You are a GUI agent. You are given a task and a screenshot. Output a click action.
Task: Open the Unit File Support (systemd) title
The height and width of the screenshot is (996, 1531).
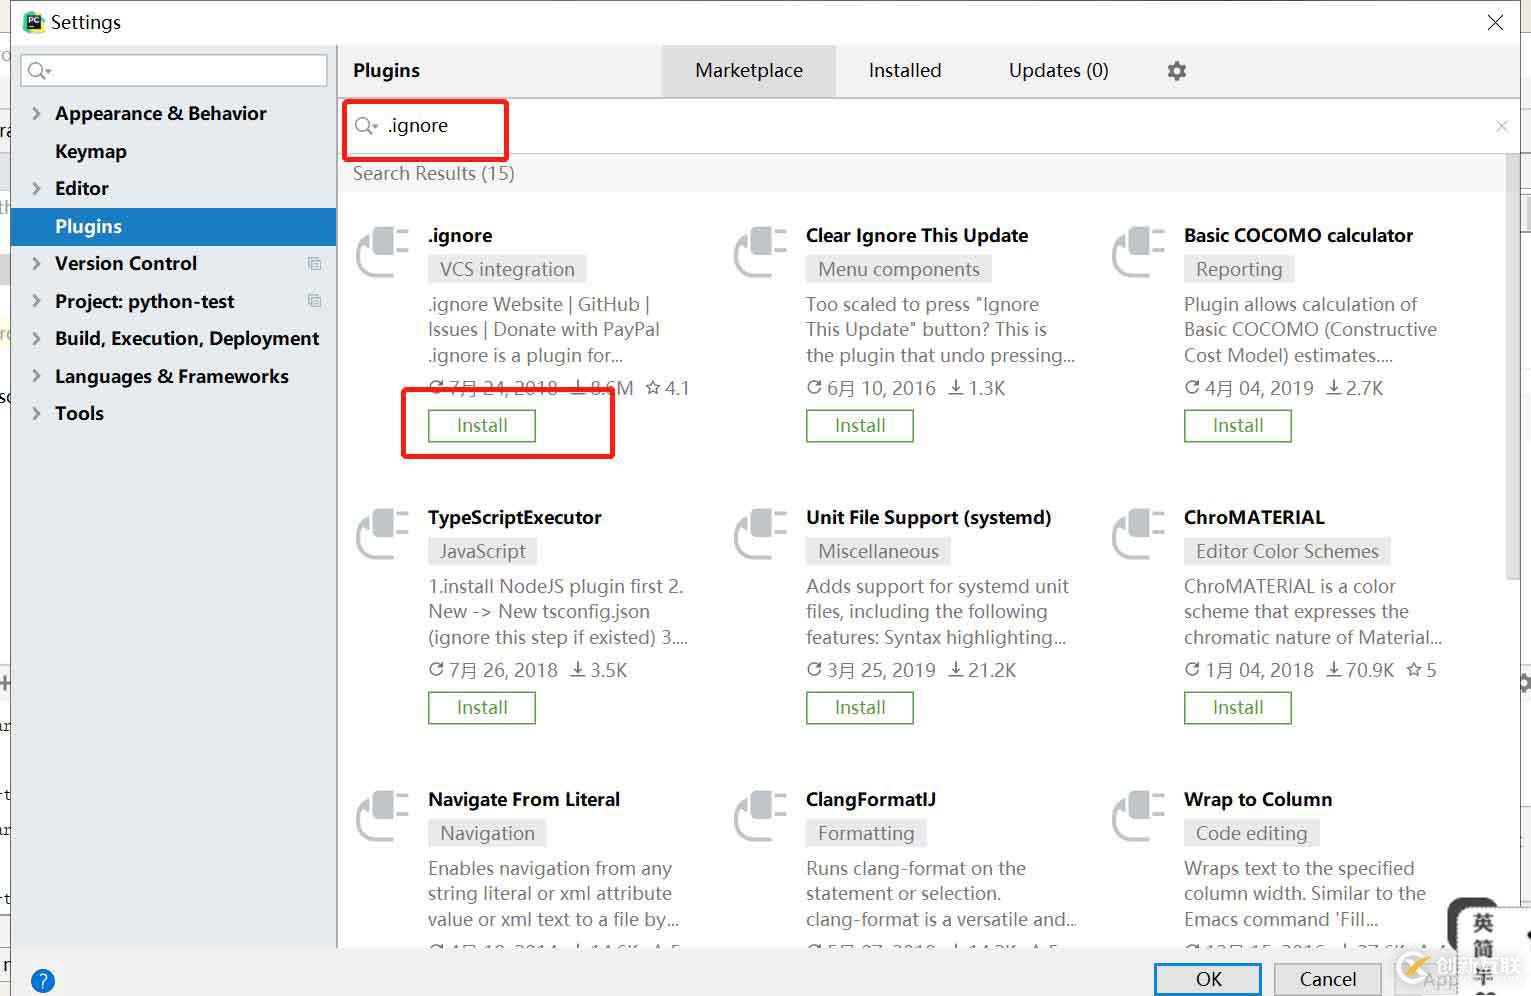point(929,518)
